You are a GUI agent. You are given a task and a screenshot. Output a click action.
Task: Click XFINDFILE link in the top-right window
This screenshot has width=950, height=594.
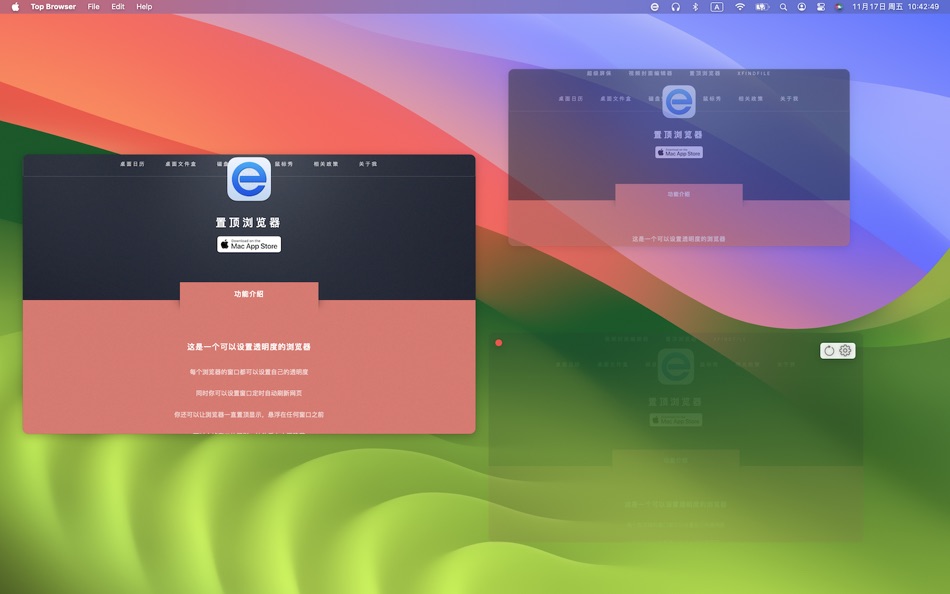coord(754,73)
